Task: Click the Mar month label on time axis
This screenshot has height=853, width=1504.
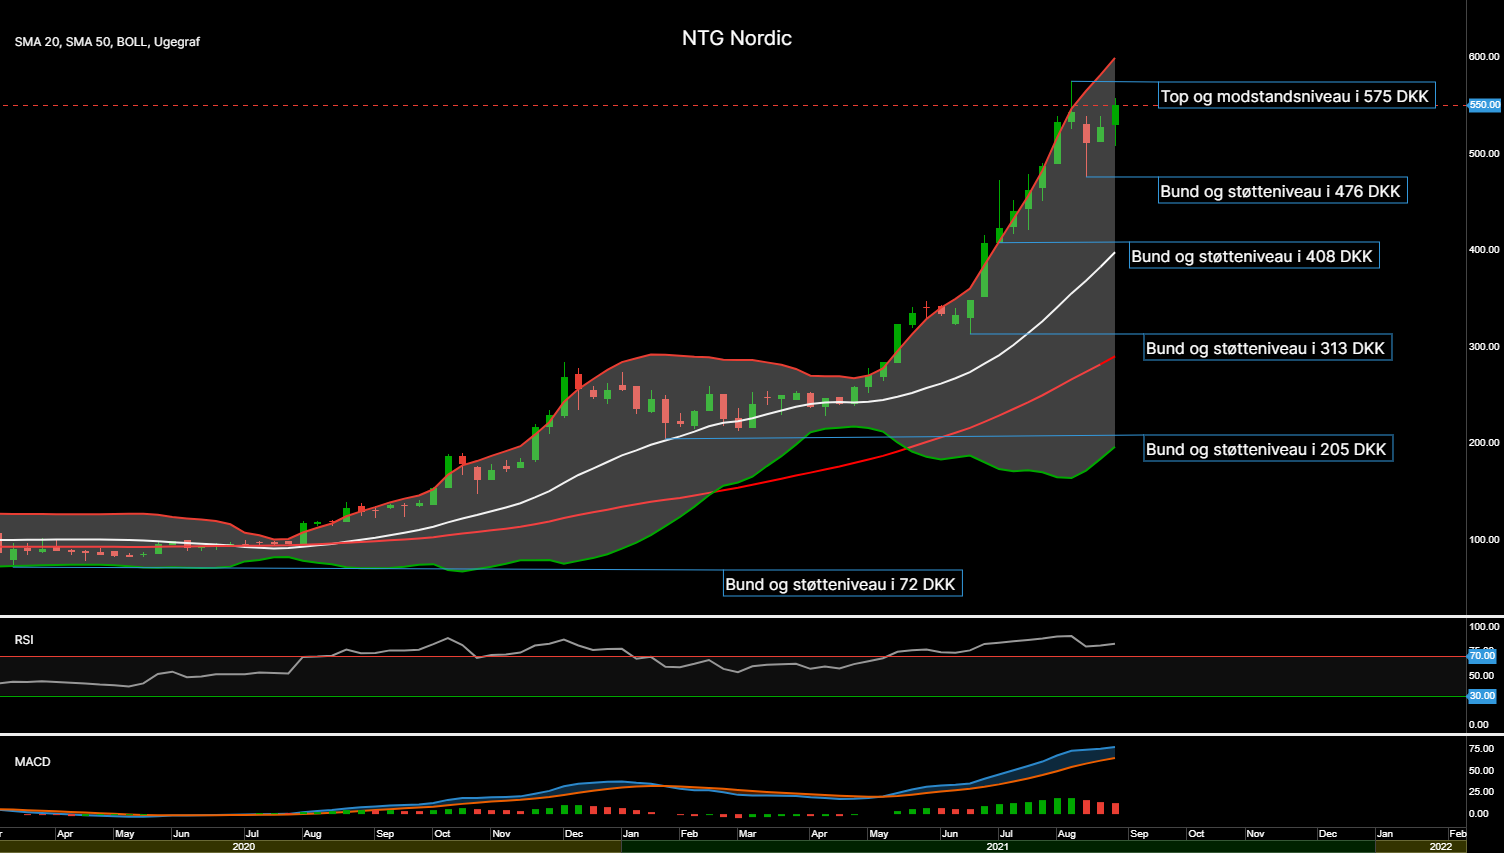Action: (x=747, y=834)
